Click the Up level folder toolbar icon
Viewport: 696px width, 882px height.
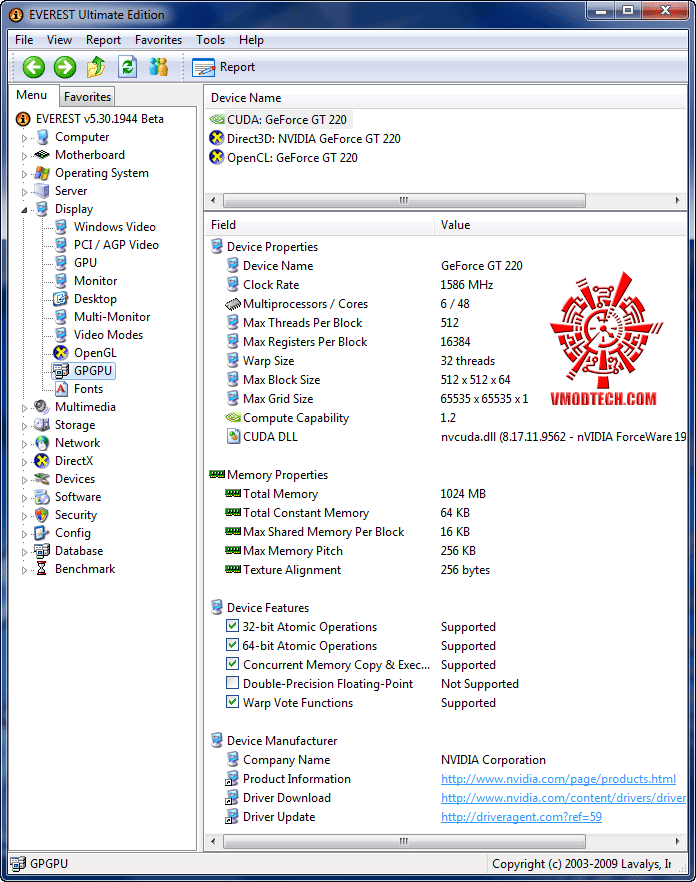[x=96, y=67]
